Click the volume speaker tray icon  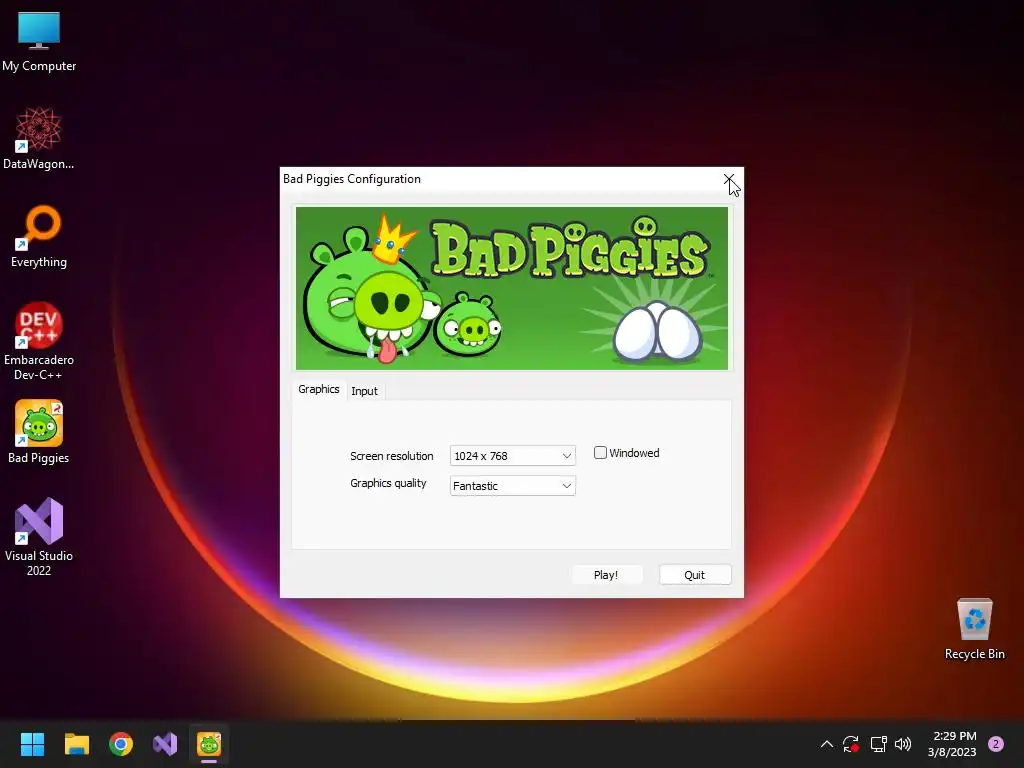point(903,744)
